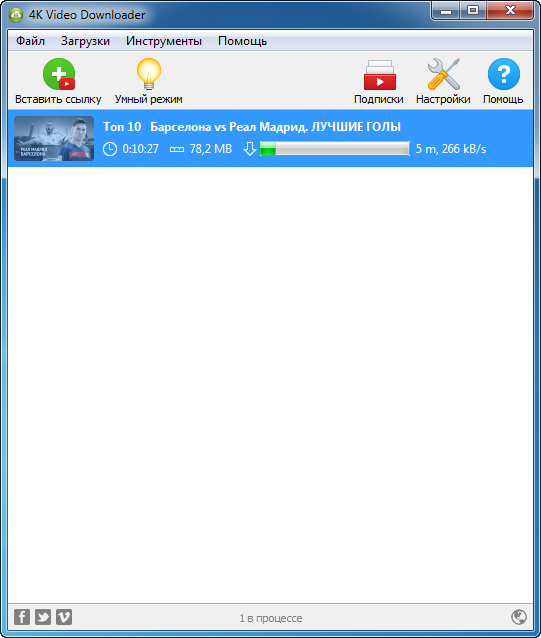Open the Помощь menu in menu bar

(x=242, y=41)
